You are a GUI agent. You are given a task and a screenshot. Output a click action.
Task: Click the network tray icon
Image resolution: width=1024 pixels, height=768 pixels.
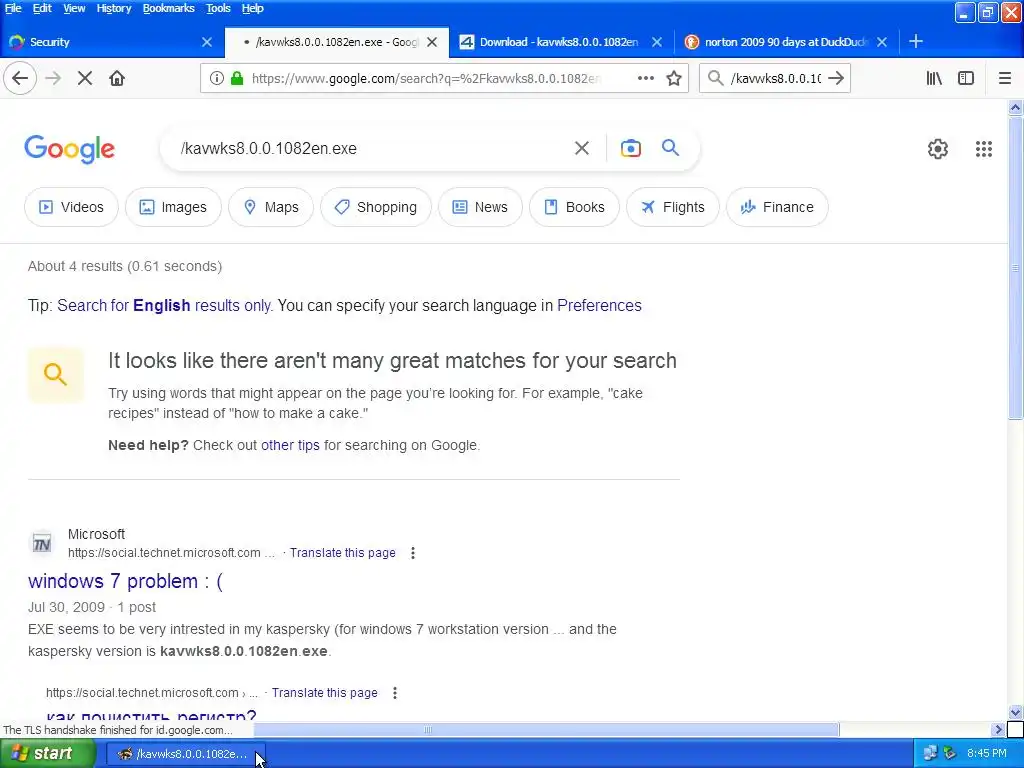coord(930,754)
